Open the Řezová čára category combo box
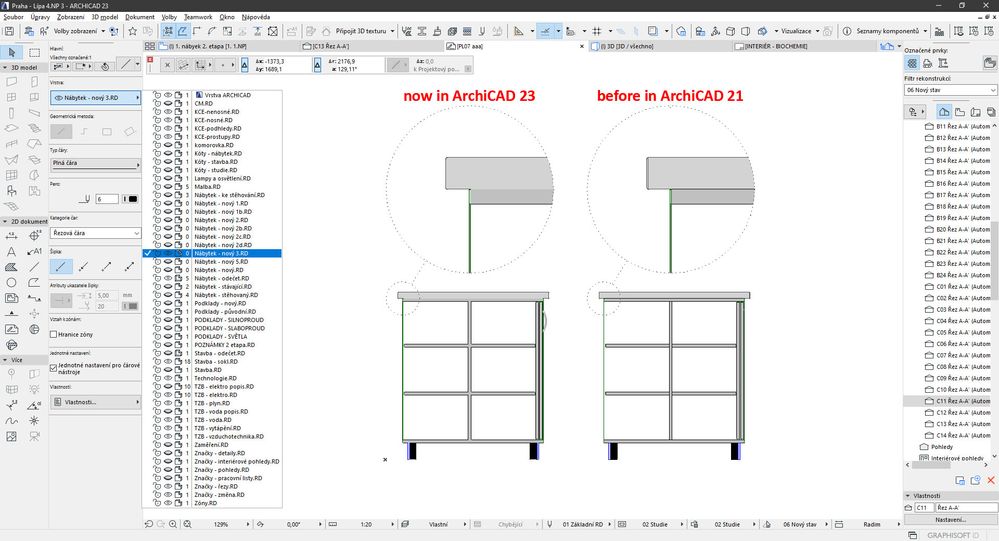This screenshot has height=541, width=999. (x=96, y=233)
